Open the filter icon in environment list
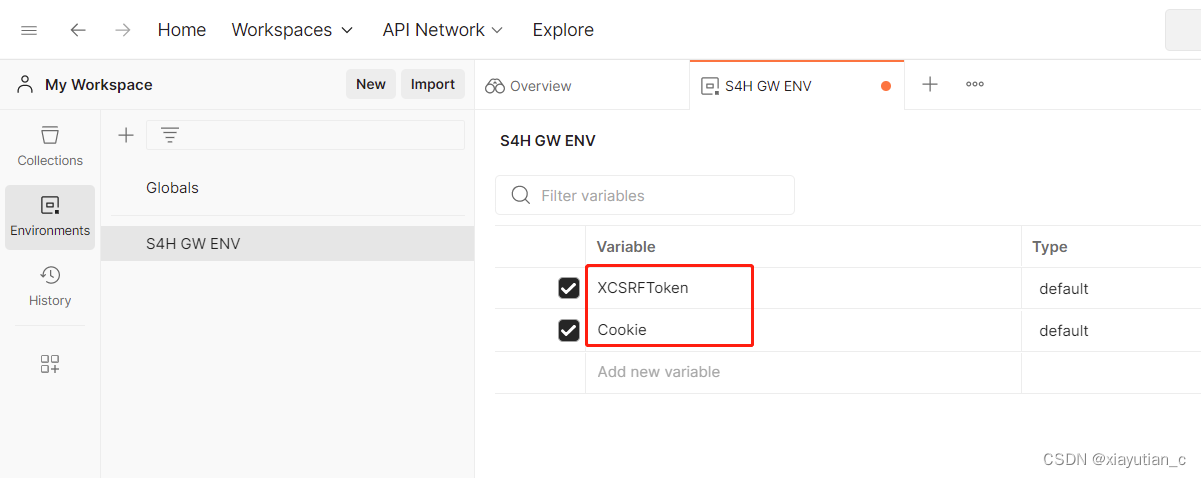The image size is (1201, 478). pyautogui.click(x=170, y=135)
